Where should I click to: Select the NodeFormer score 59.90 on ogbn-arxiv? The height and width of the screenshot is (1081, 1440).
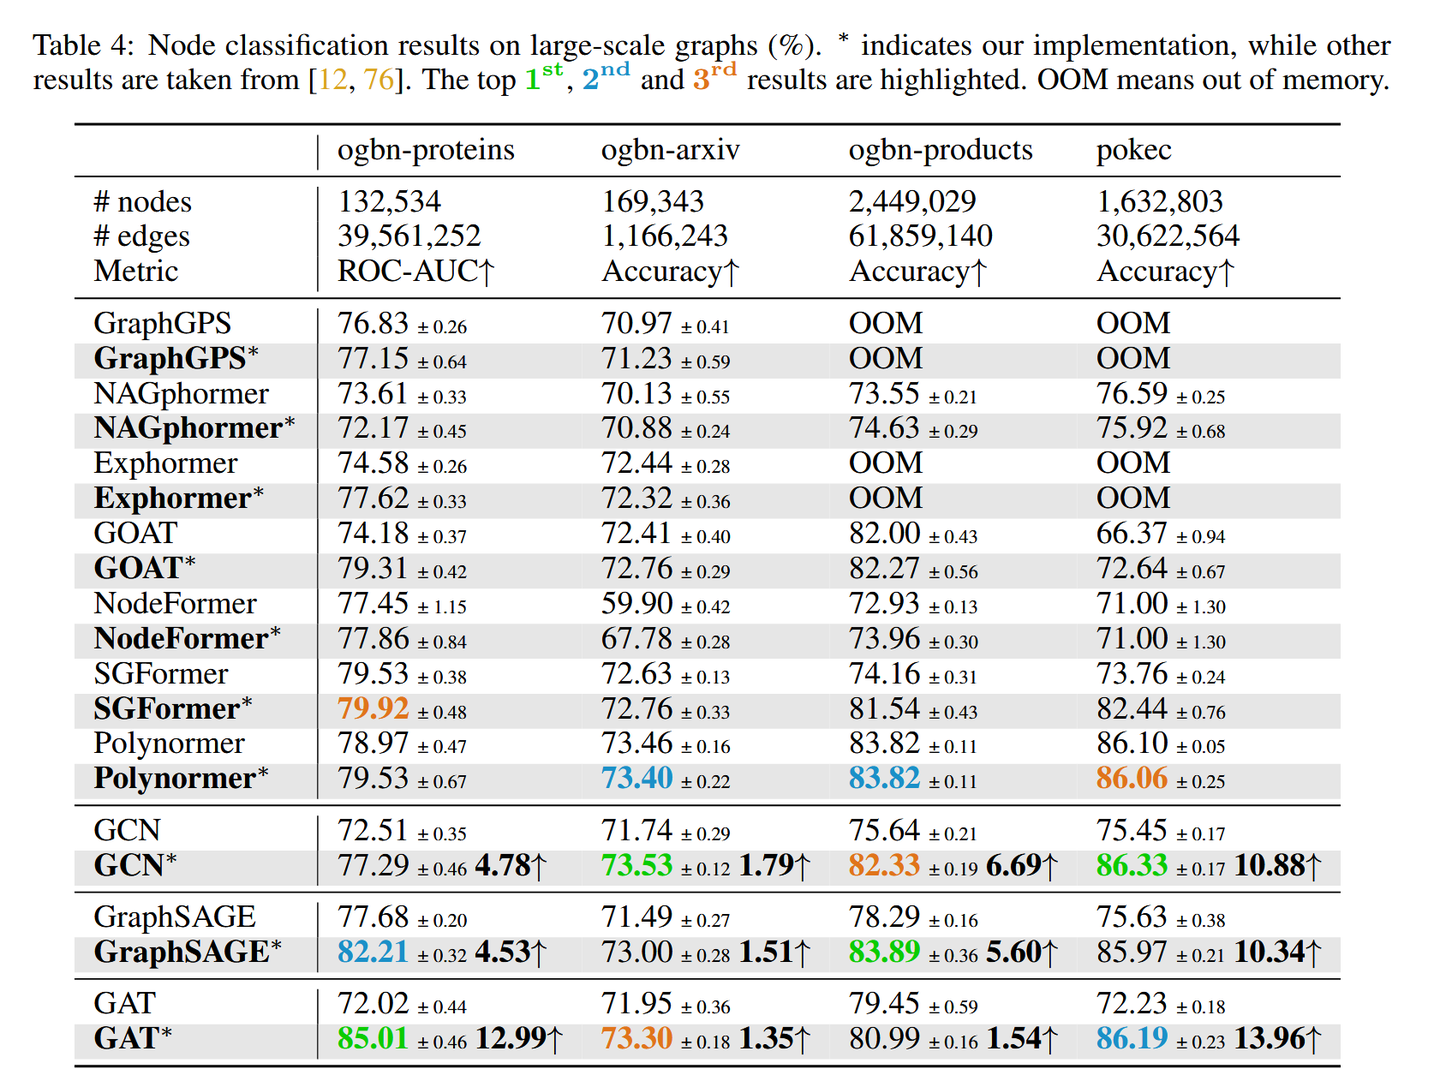636,604
